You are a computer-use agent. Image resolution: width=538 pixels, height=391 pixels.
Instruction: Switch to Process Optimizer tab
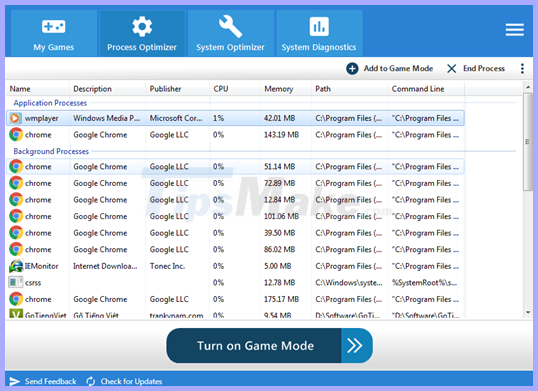142,33
